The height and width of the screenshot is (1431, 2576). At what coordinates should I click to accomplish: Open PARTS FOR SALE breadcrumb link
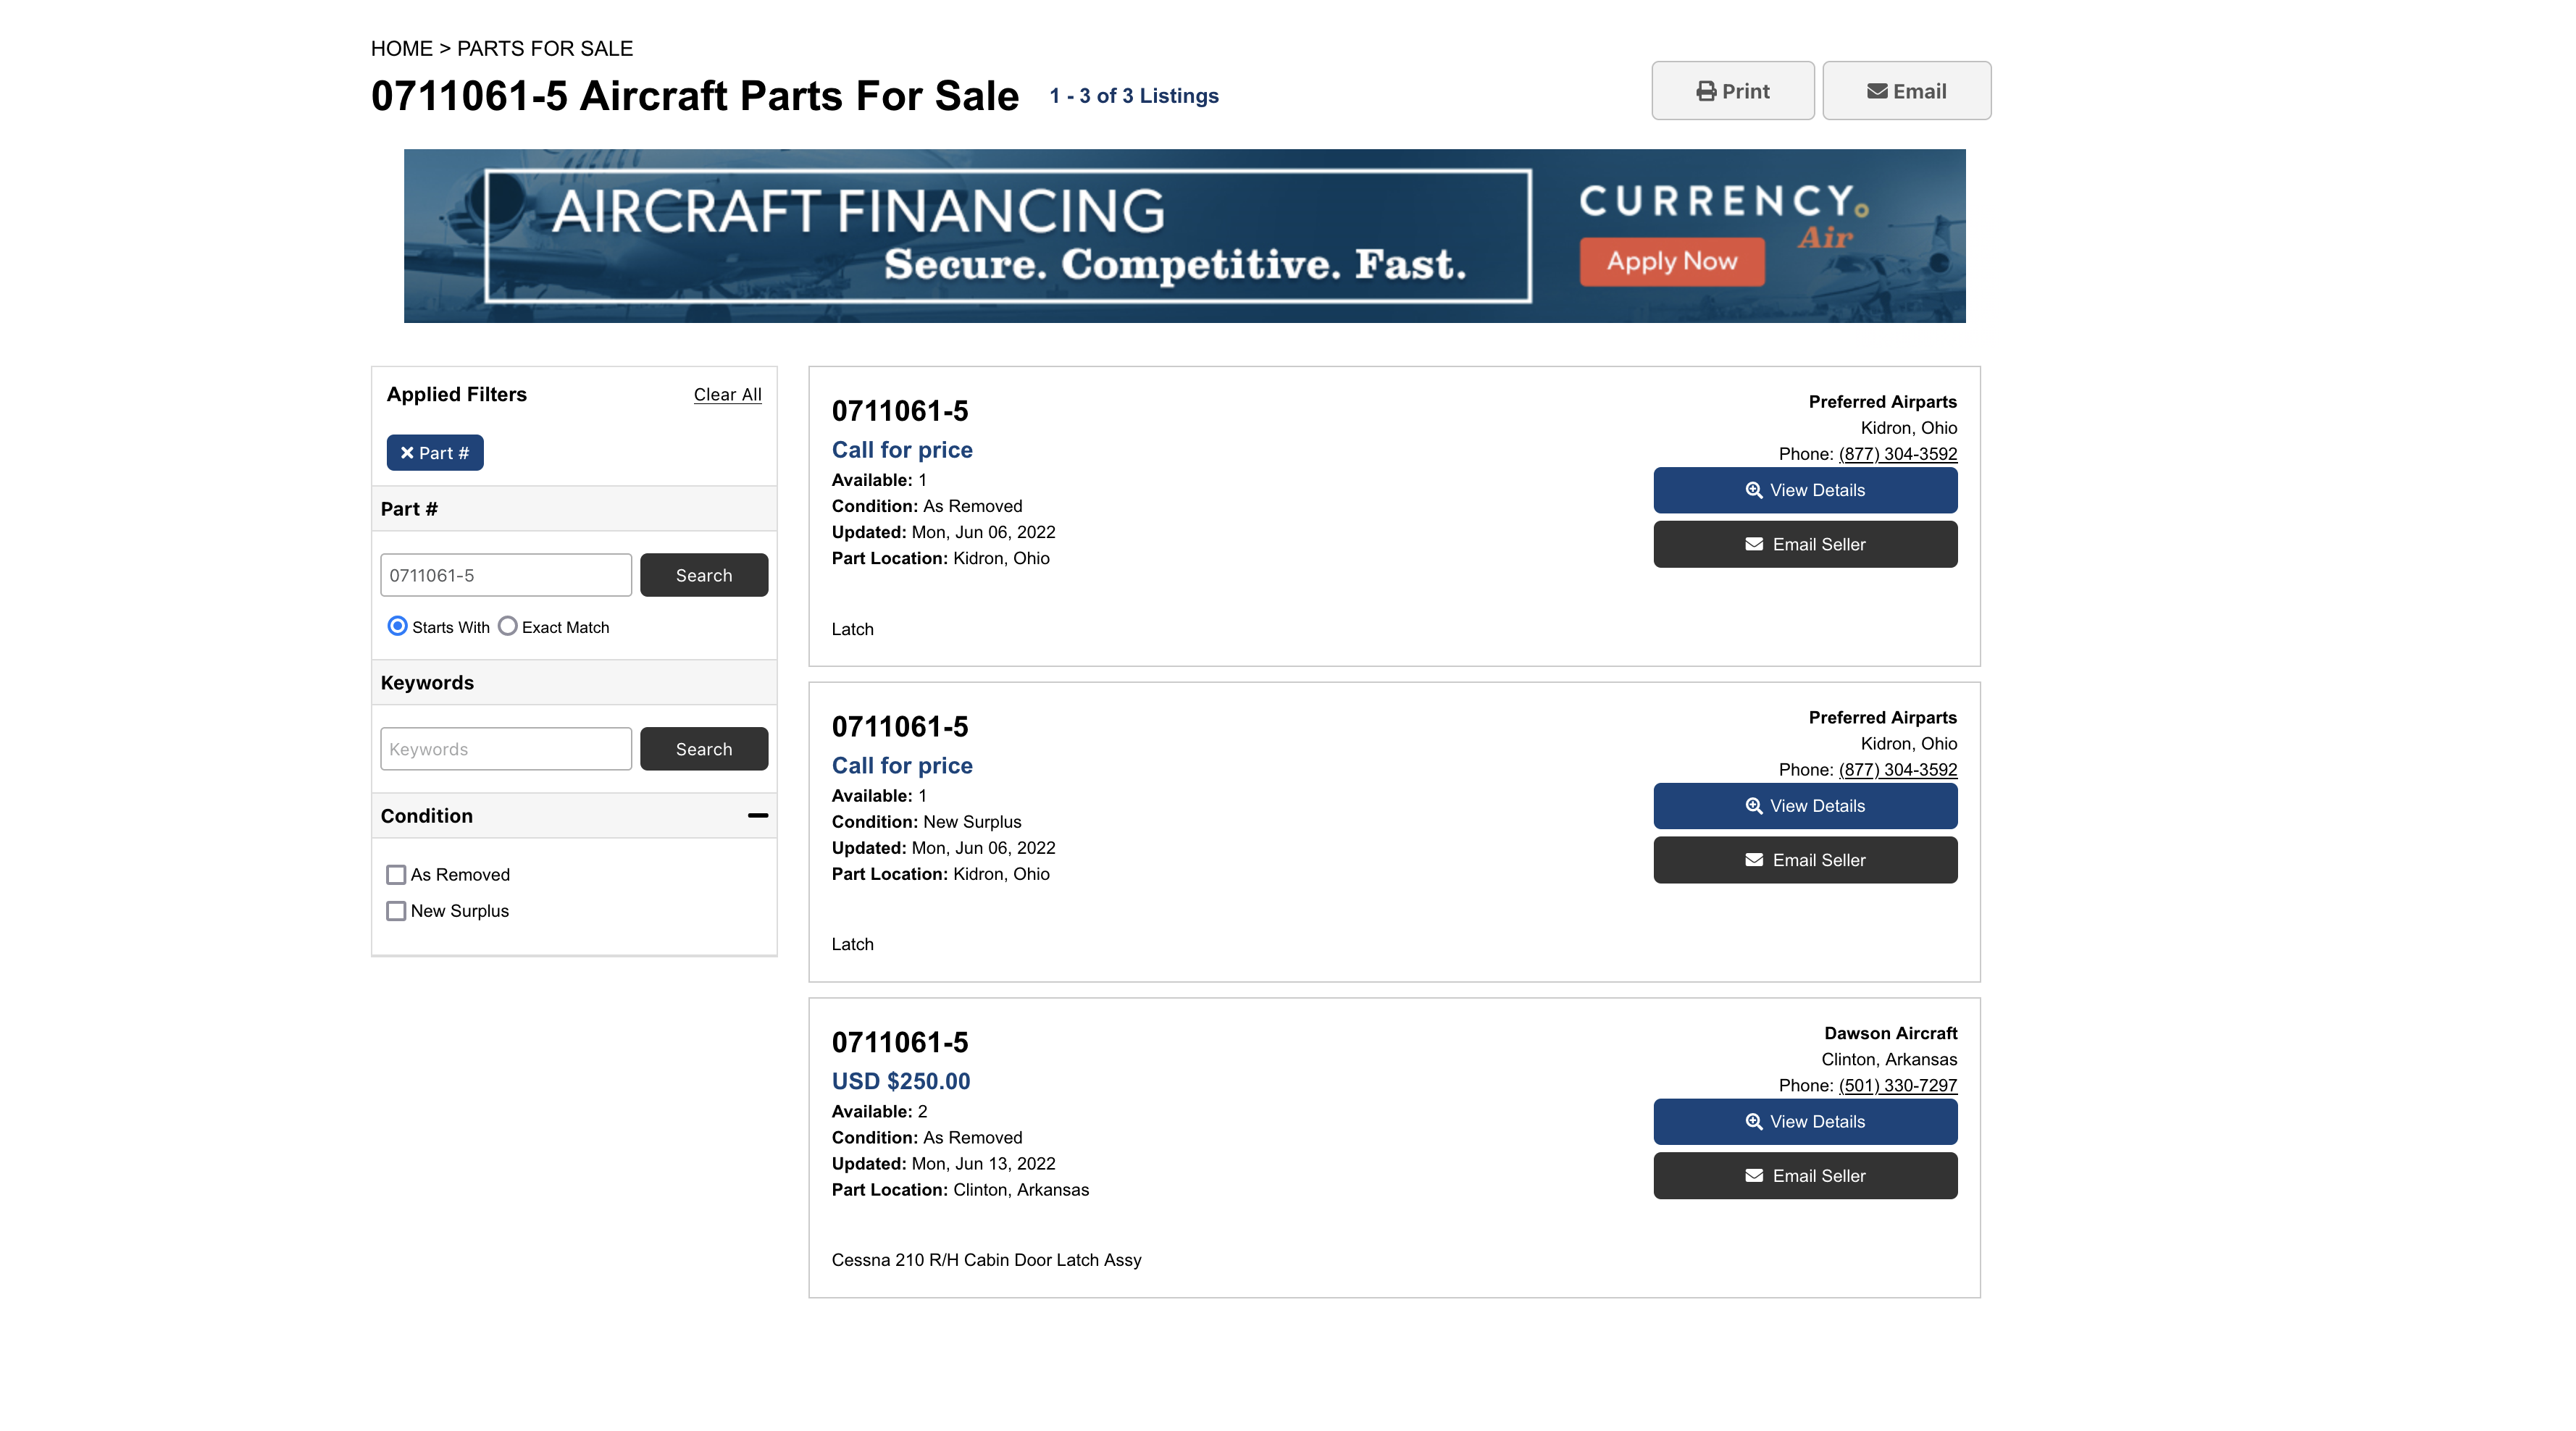coord(545,48)
